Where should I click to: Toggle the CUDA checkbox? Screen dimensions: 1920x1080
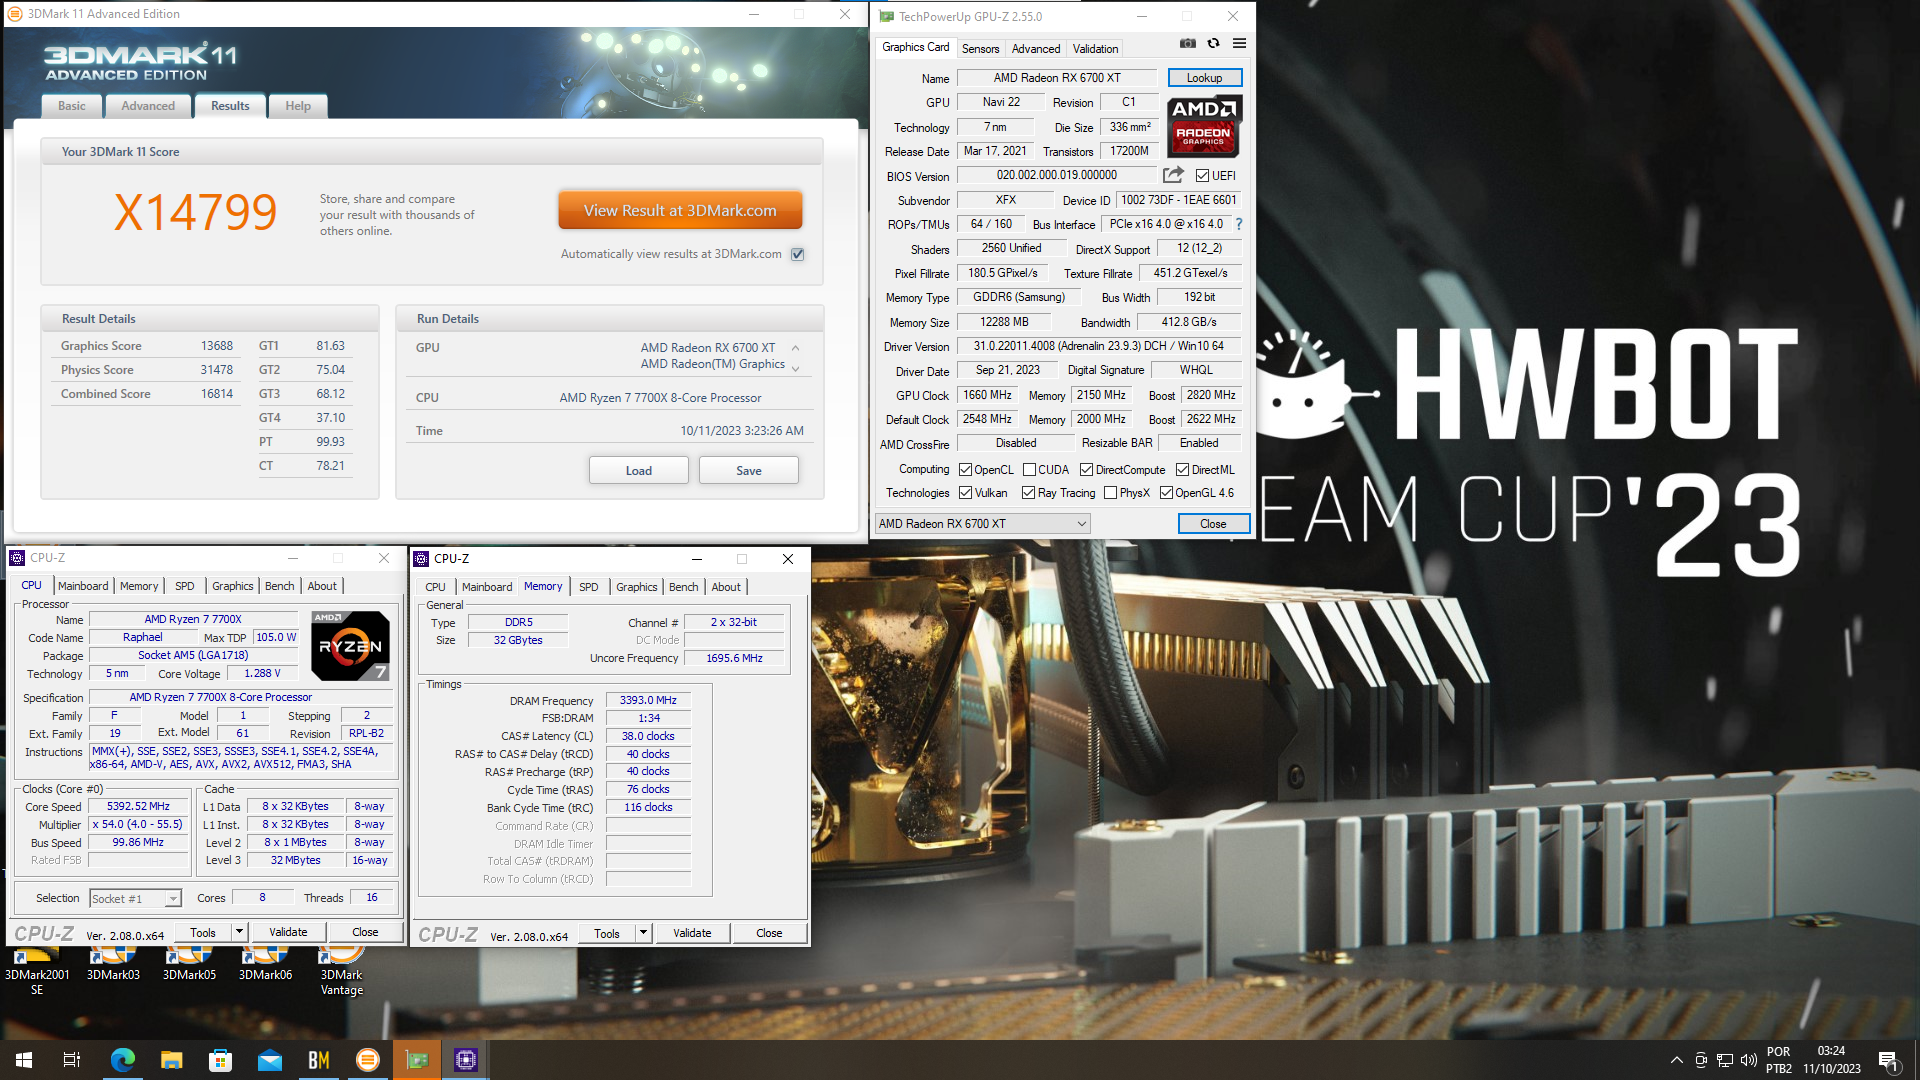point(1029,470)
